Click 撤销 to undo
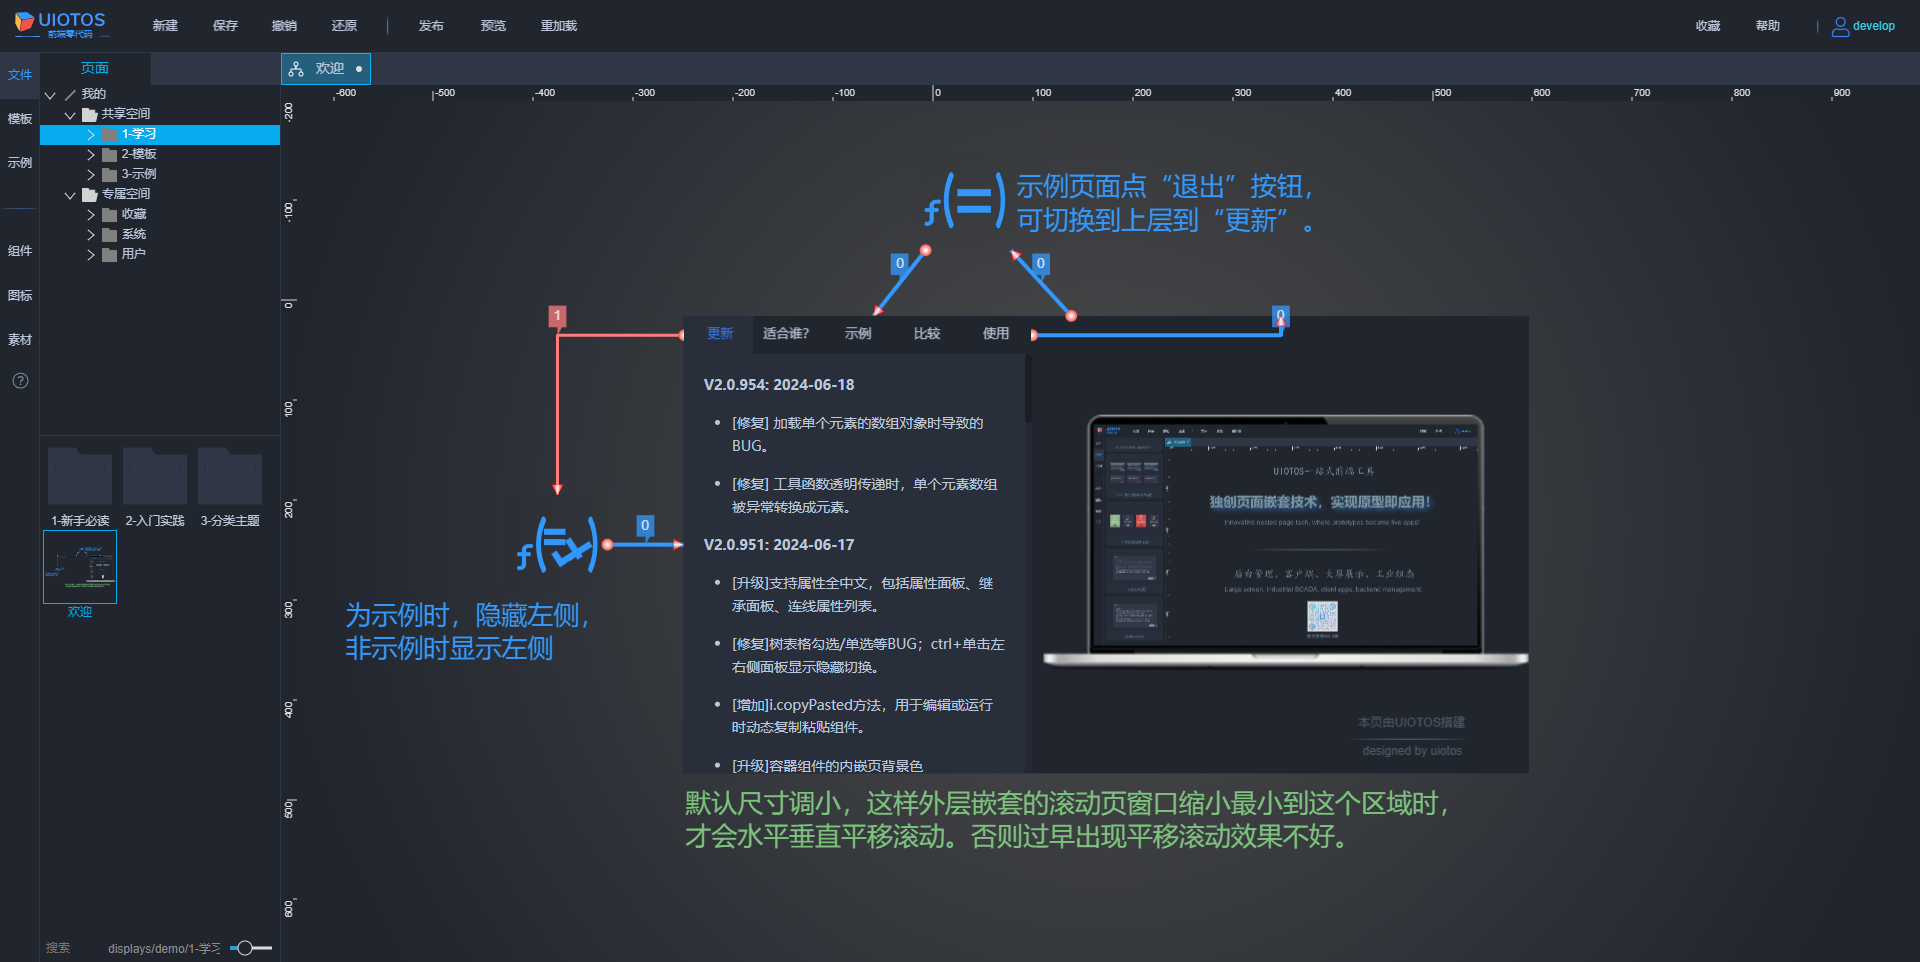 [x=284, y=26]
